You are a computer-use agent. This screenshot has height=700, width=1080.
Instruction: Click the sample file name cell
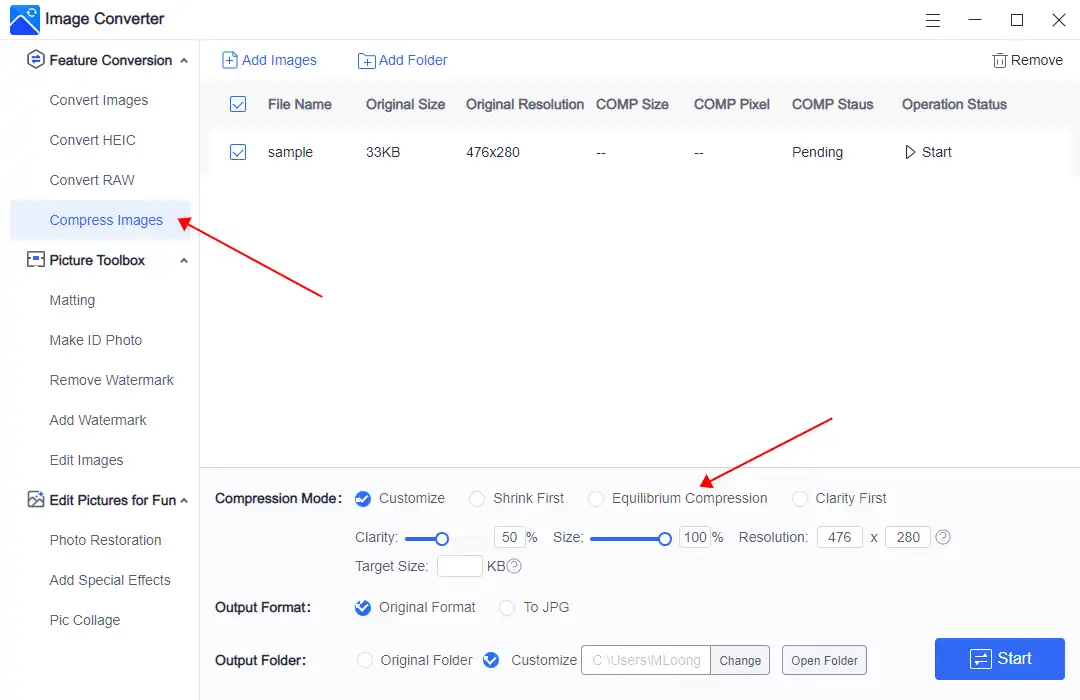click(290, 152)
